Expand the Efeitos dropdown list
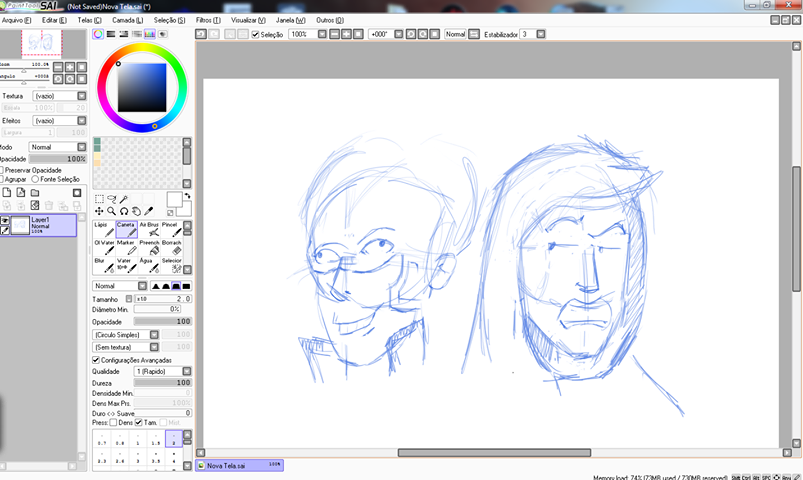Screen dimensions: 803x480 [58, 120]
